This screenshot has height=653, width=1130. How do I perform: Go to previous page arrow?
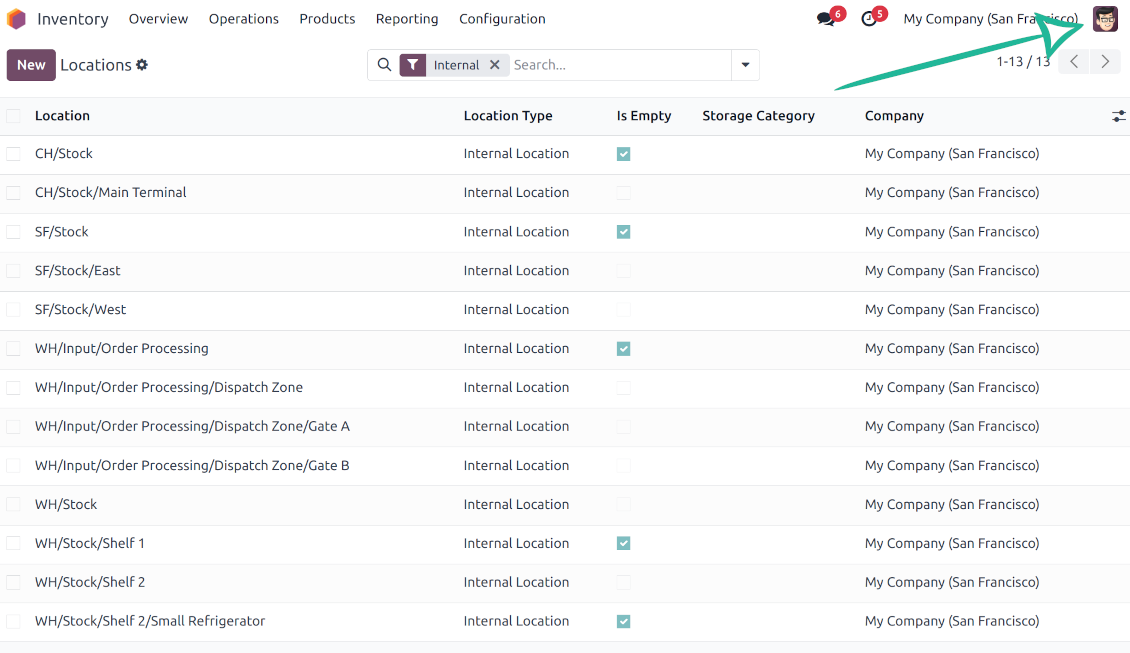[x=1073, y=62]
